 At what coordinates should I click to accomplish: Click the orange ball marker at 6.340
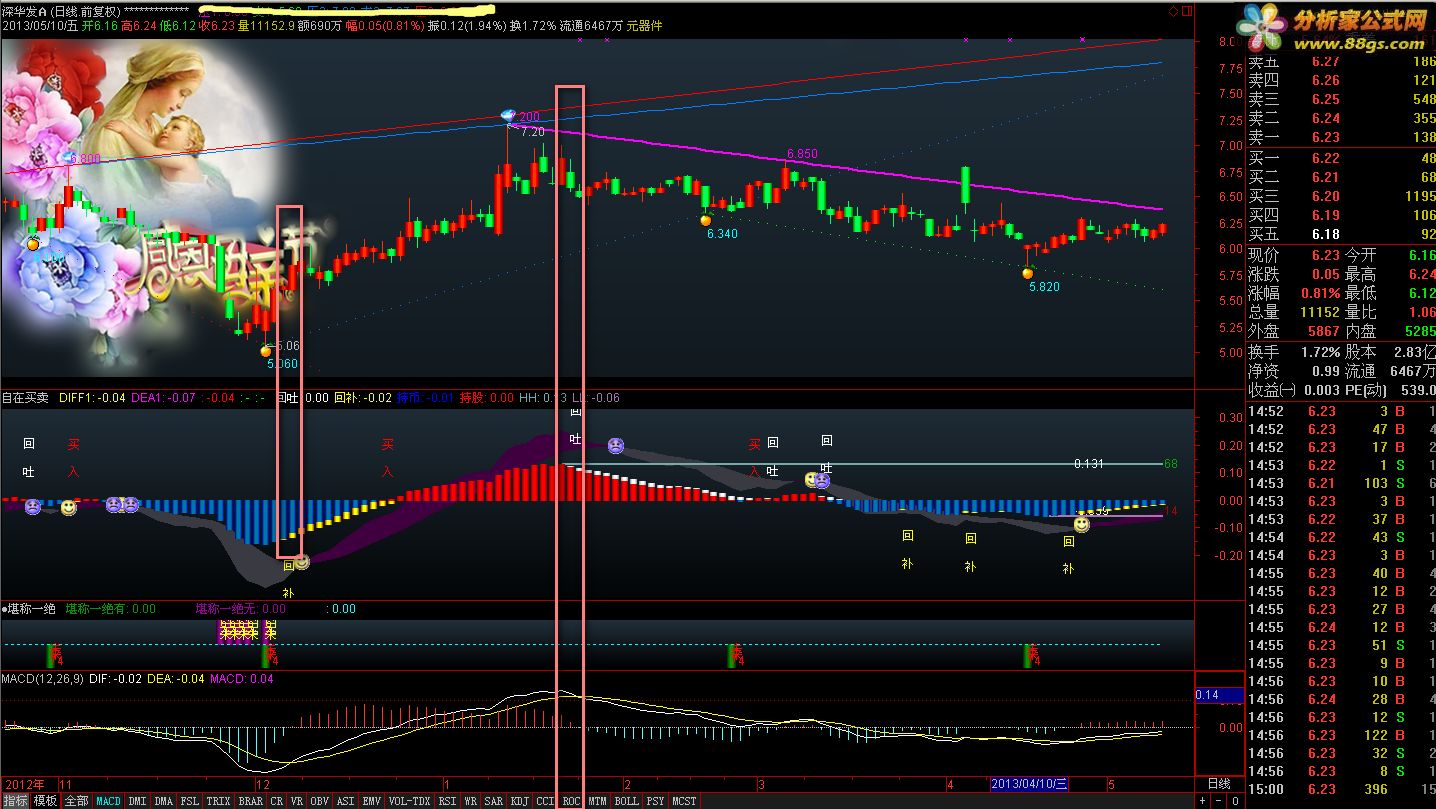tap(705, 220)
